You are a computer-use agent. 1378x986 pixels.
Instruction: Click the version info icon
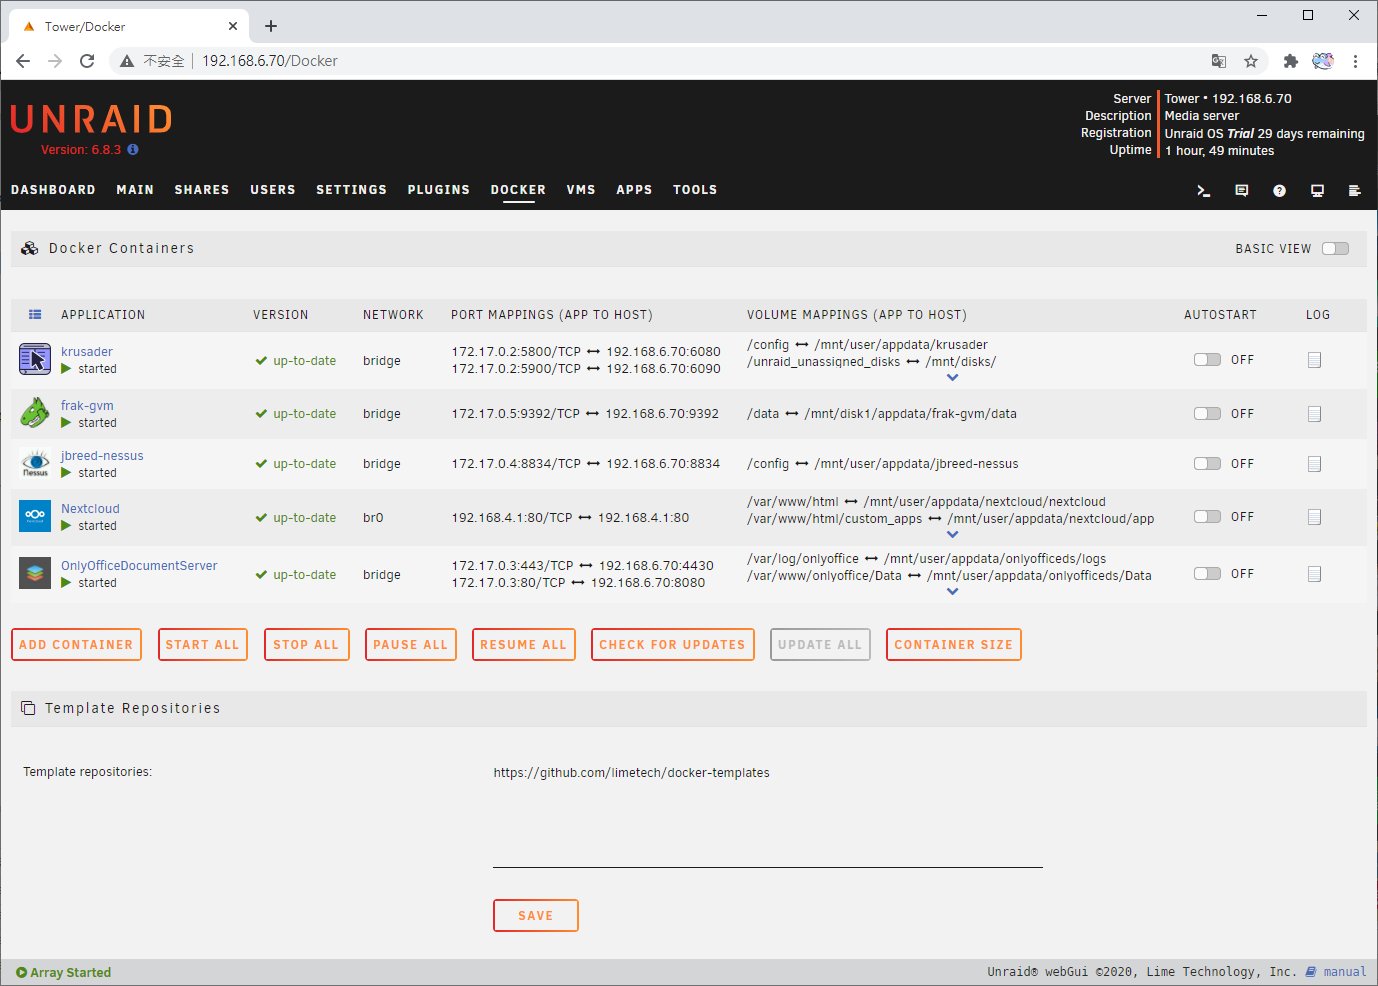point(133,150)
